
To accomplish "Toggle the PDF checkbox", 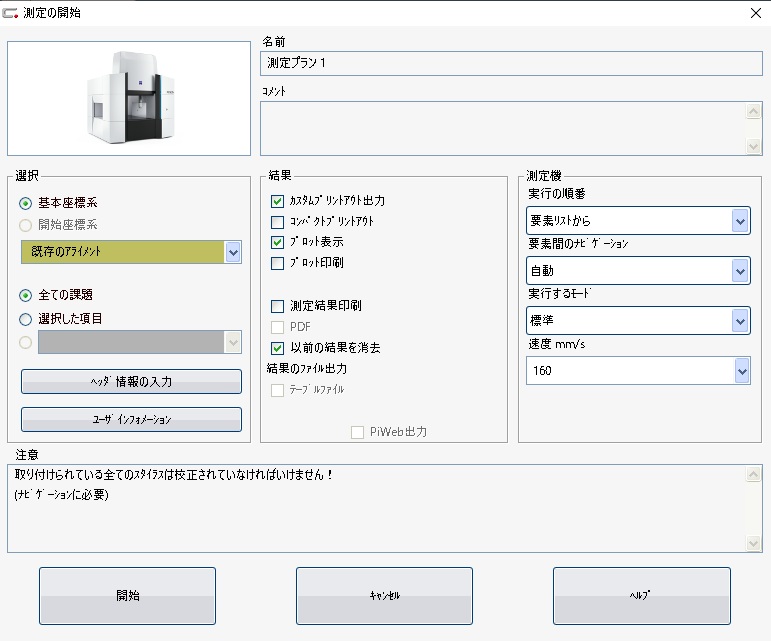I will pos(277,327).
